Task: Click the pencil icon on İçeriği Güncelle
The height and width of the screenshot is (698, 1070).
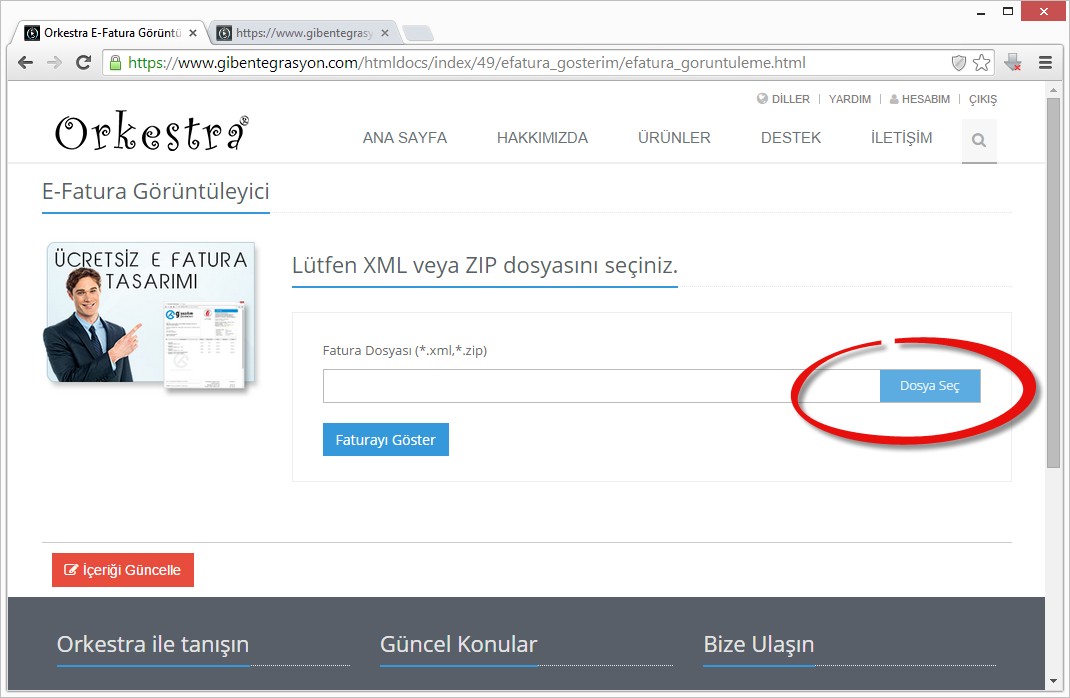Action: [x=70, y=569]
